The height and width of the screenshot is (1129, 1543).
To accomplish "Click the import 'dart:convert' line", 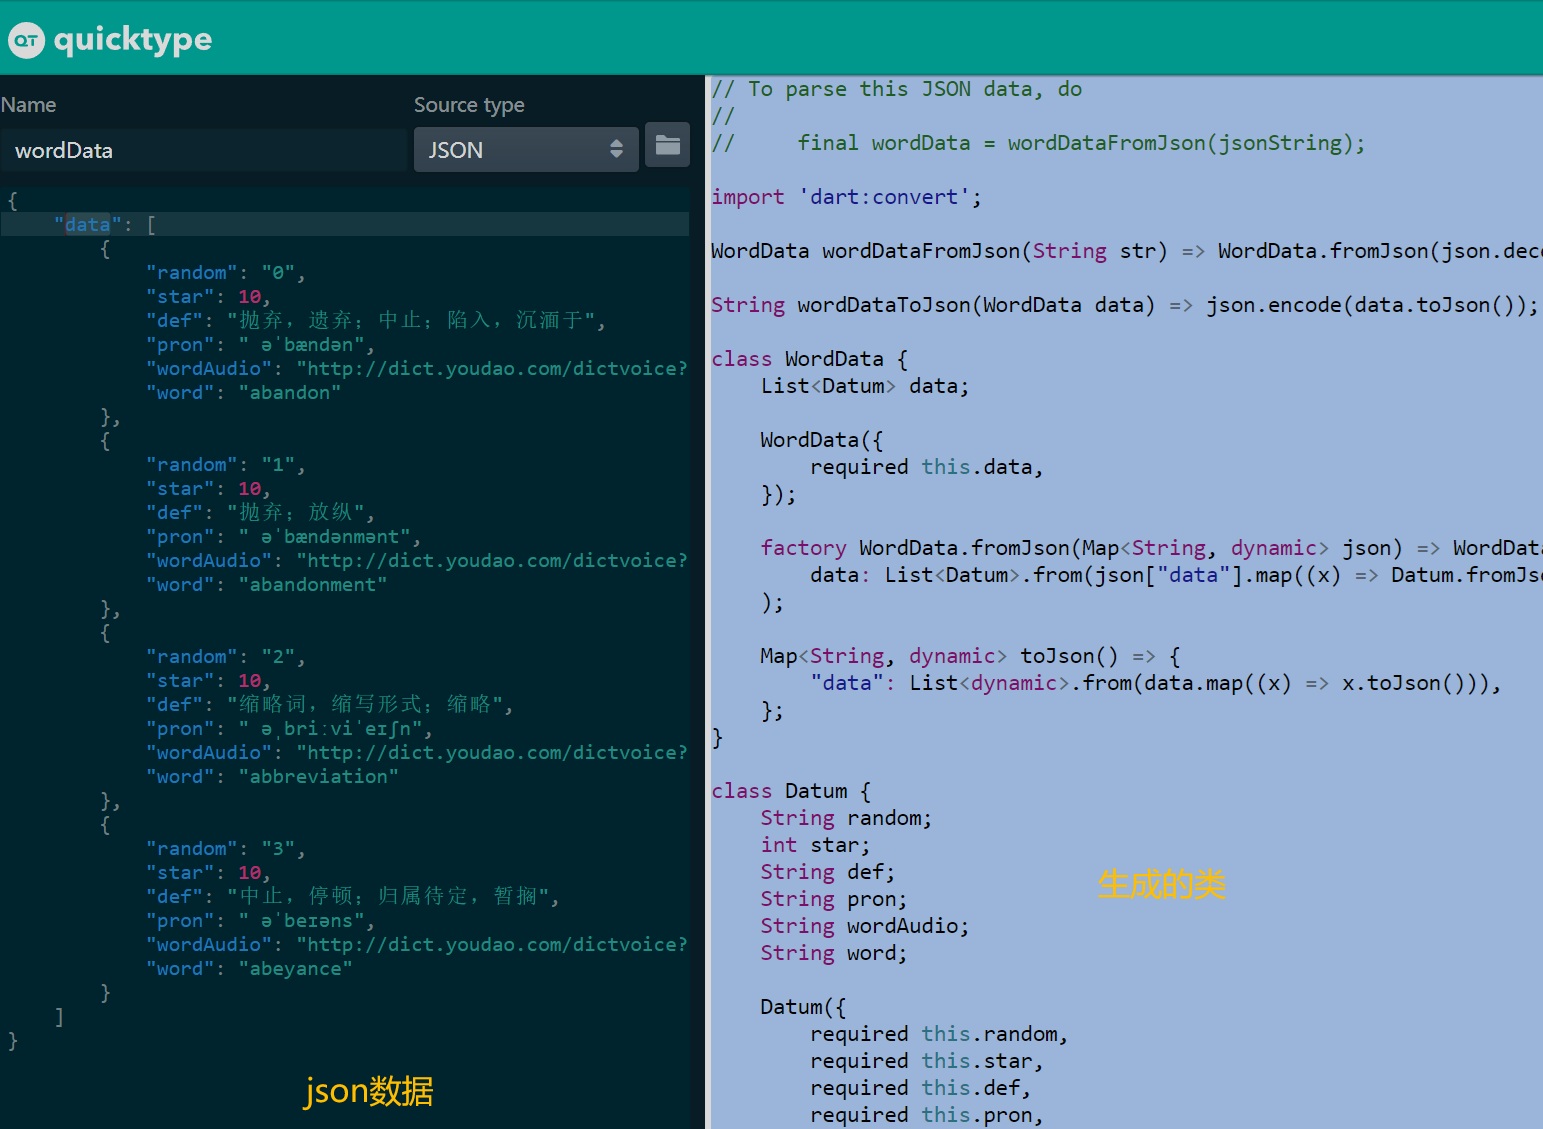I will (847, 197).
